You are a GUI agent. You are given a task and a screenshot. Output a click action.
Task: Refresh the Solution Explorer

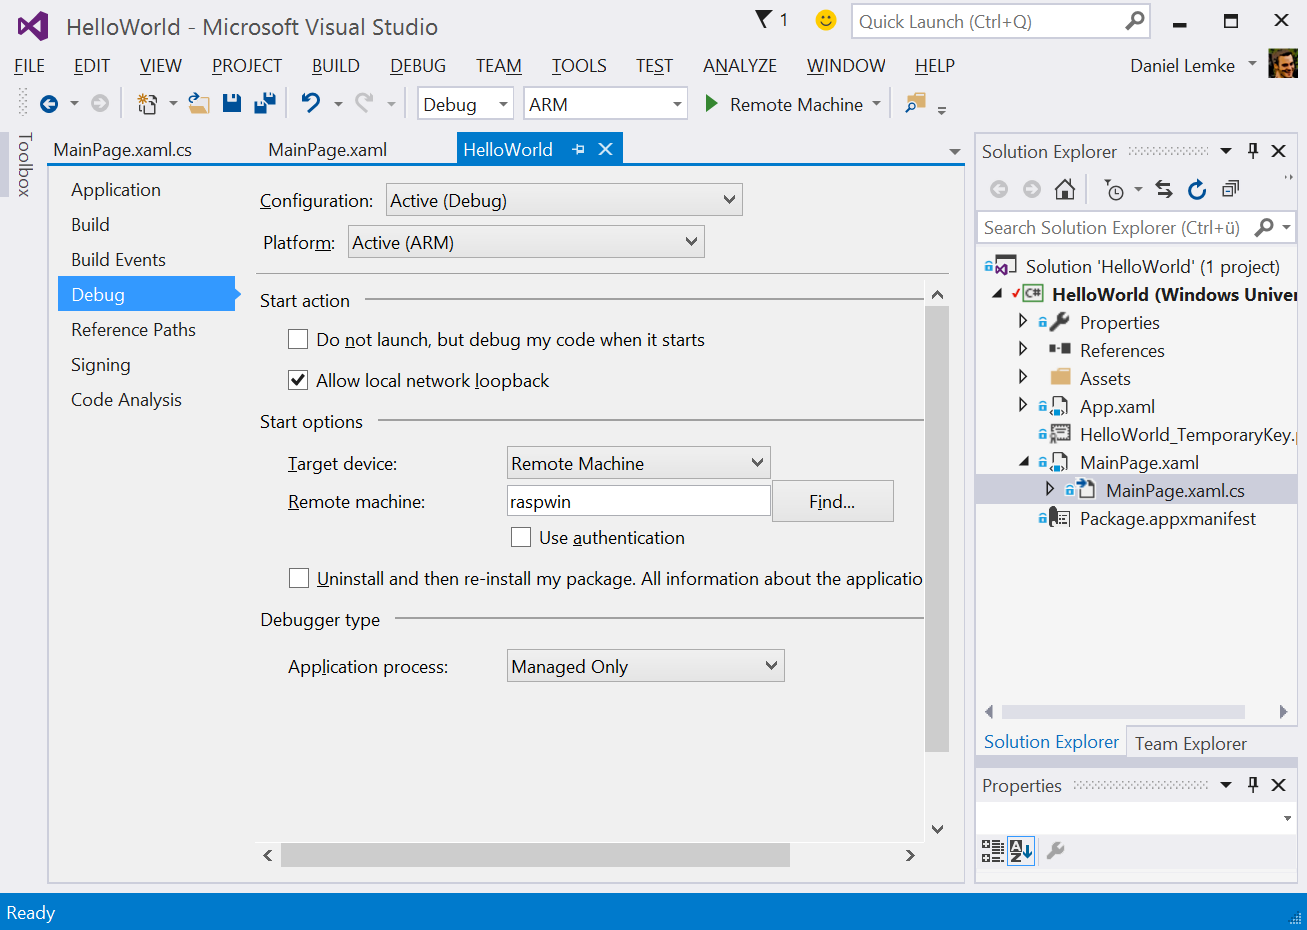pyautogui.click(x=1197, y=189)
